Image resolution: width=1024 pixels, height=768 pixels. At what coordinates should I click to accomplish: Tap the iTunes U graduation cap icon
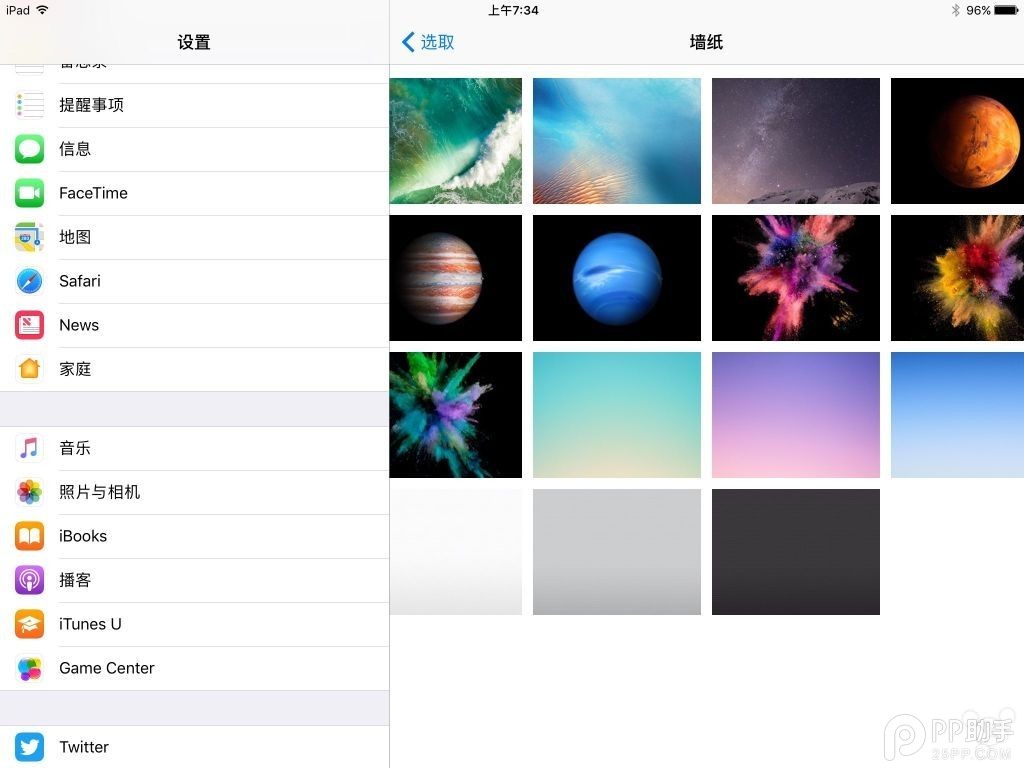click(x=29, y=624)
